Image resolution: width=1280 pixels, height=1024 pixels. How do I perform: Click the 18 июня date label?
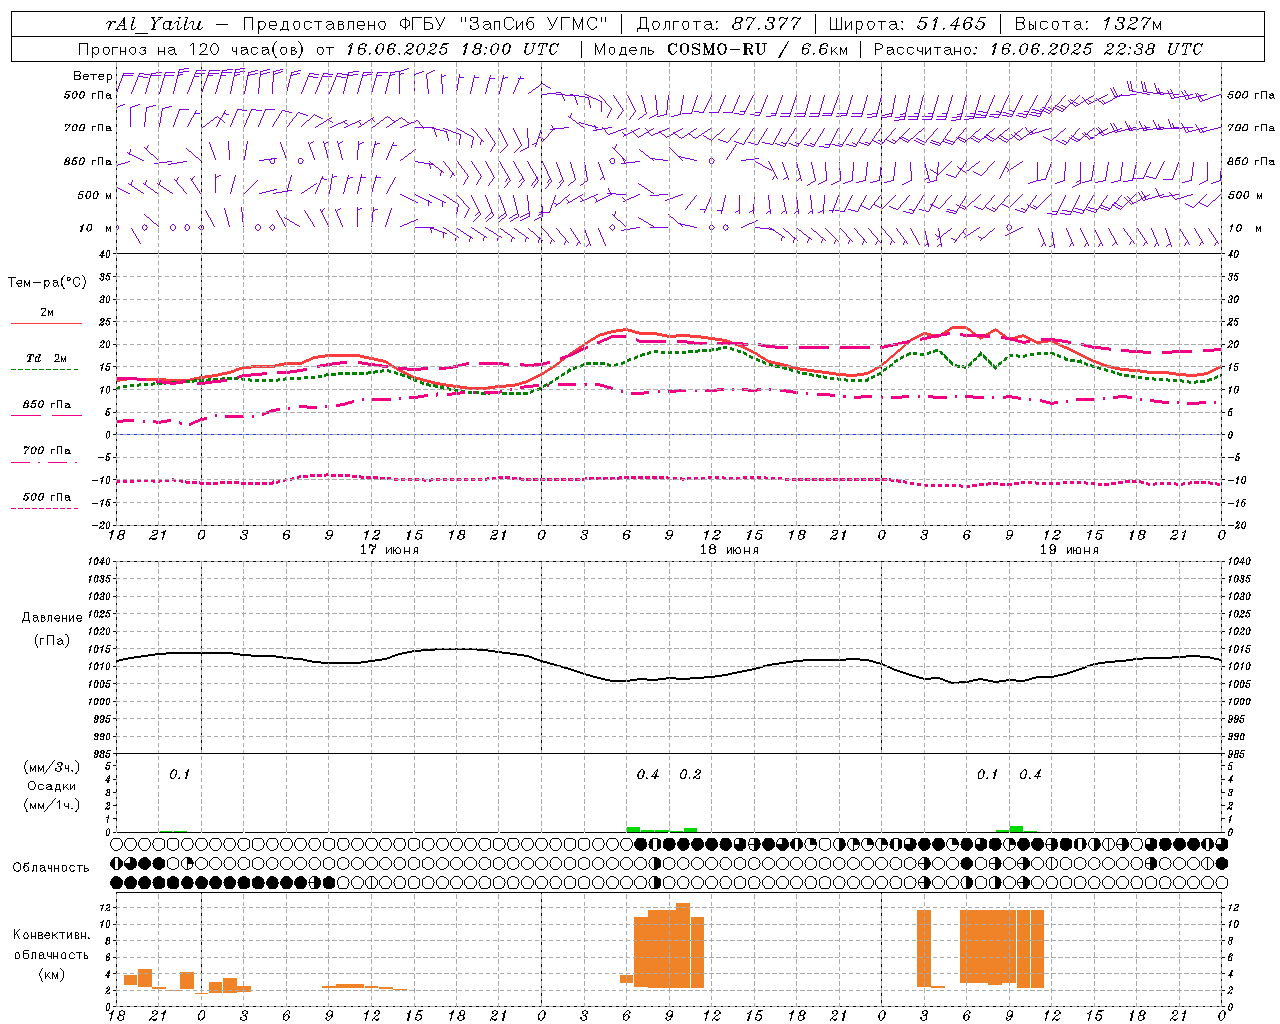[730, 550]
